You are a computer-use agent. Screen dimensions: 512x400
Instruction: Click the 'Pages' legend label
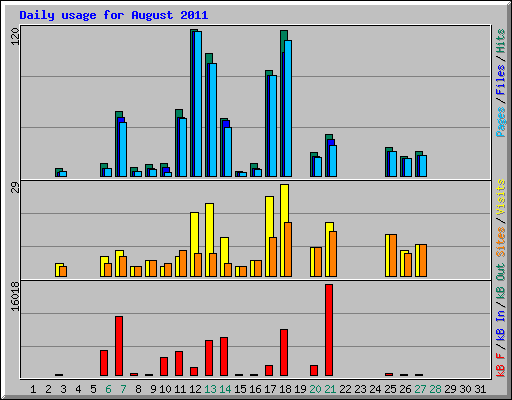(500, 122)
